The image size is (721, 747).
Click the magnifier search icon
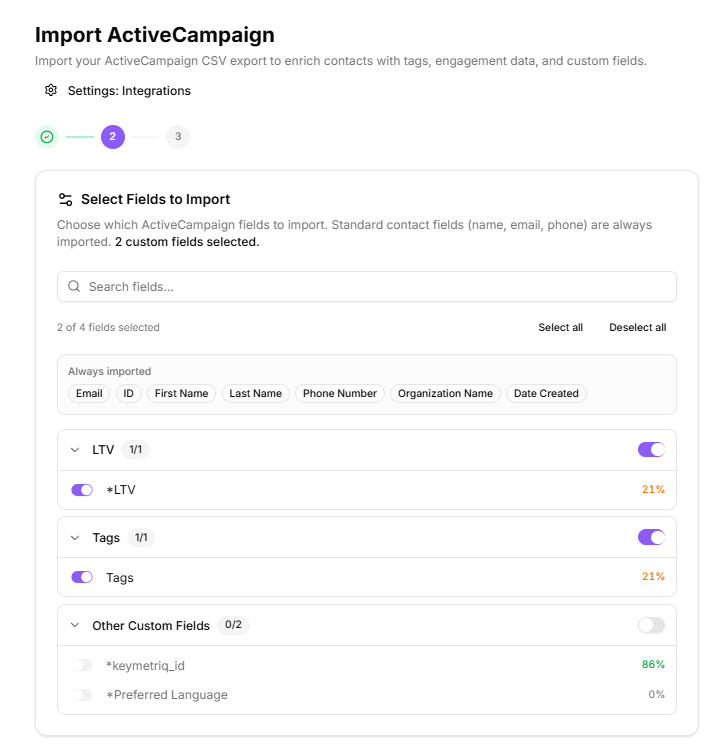(x=74, y=286)
